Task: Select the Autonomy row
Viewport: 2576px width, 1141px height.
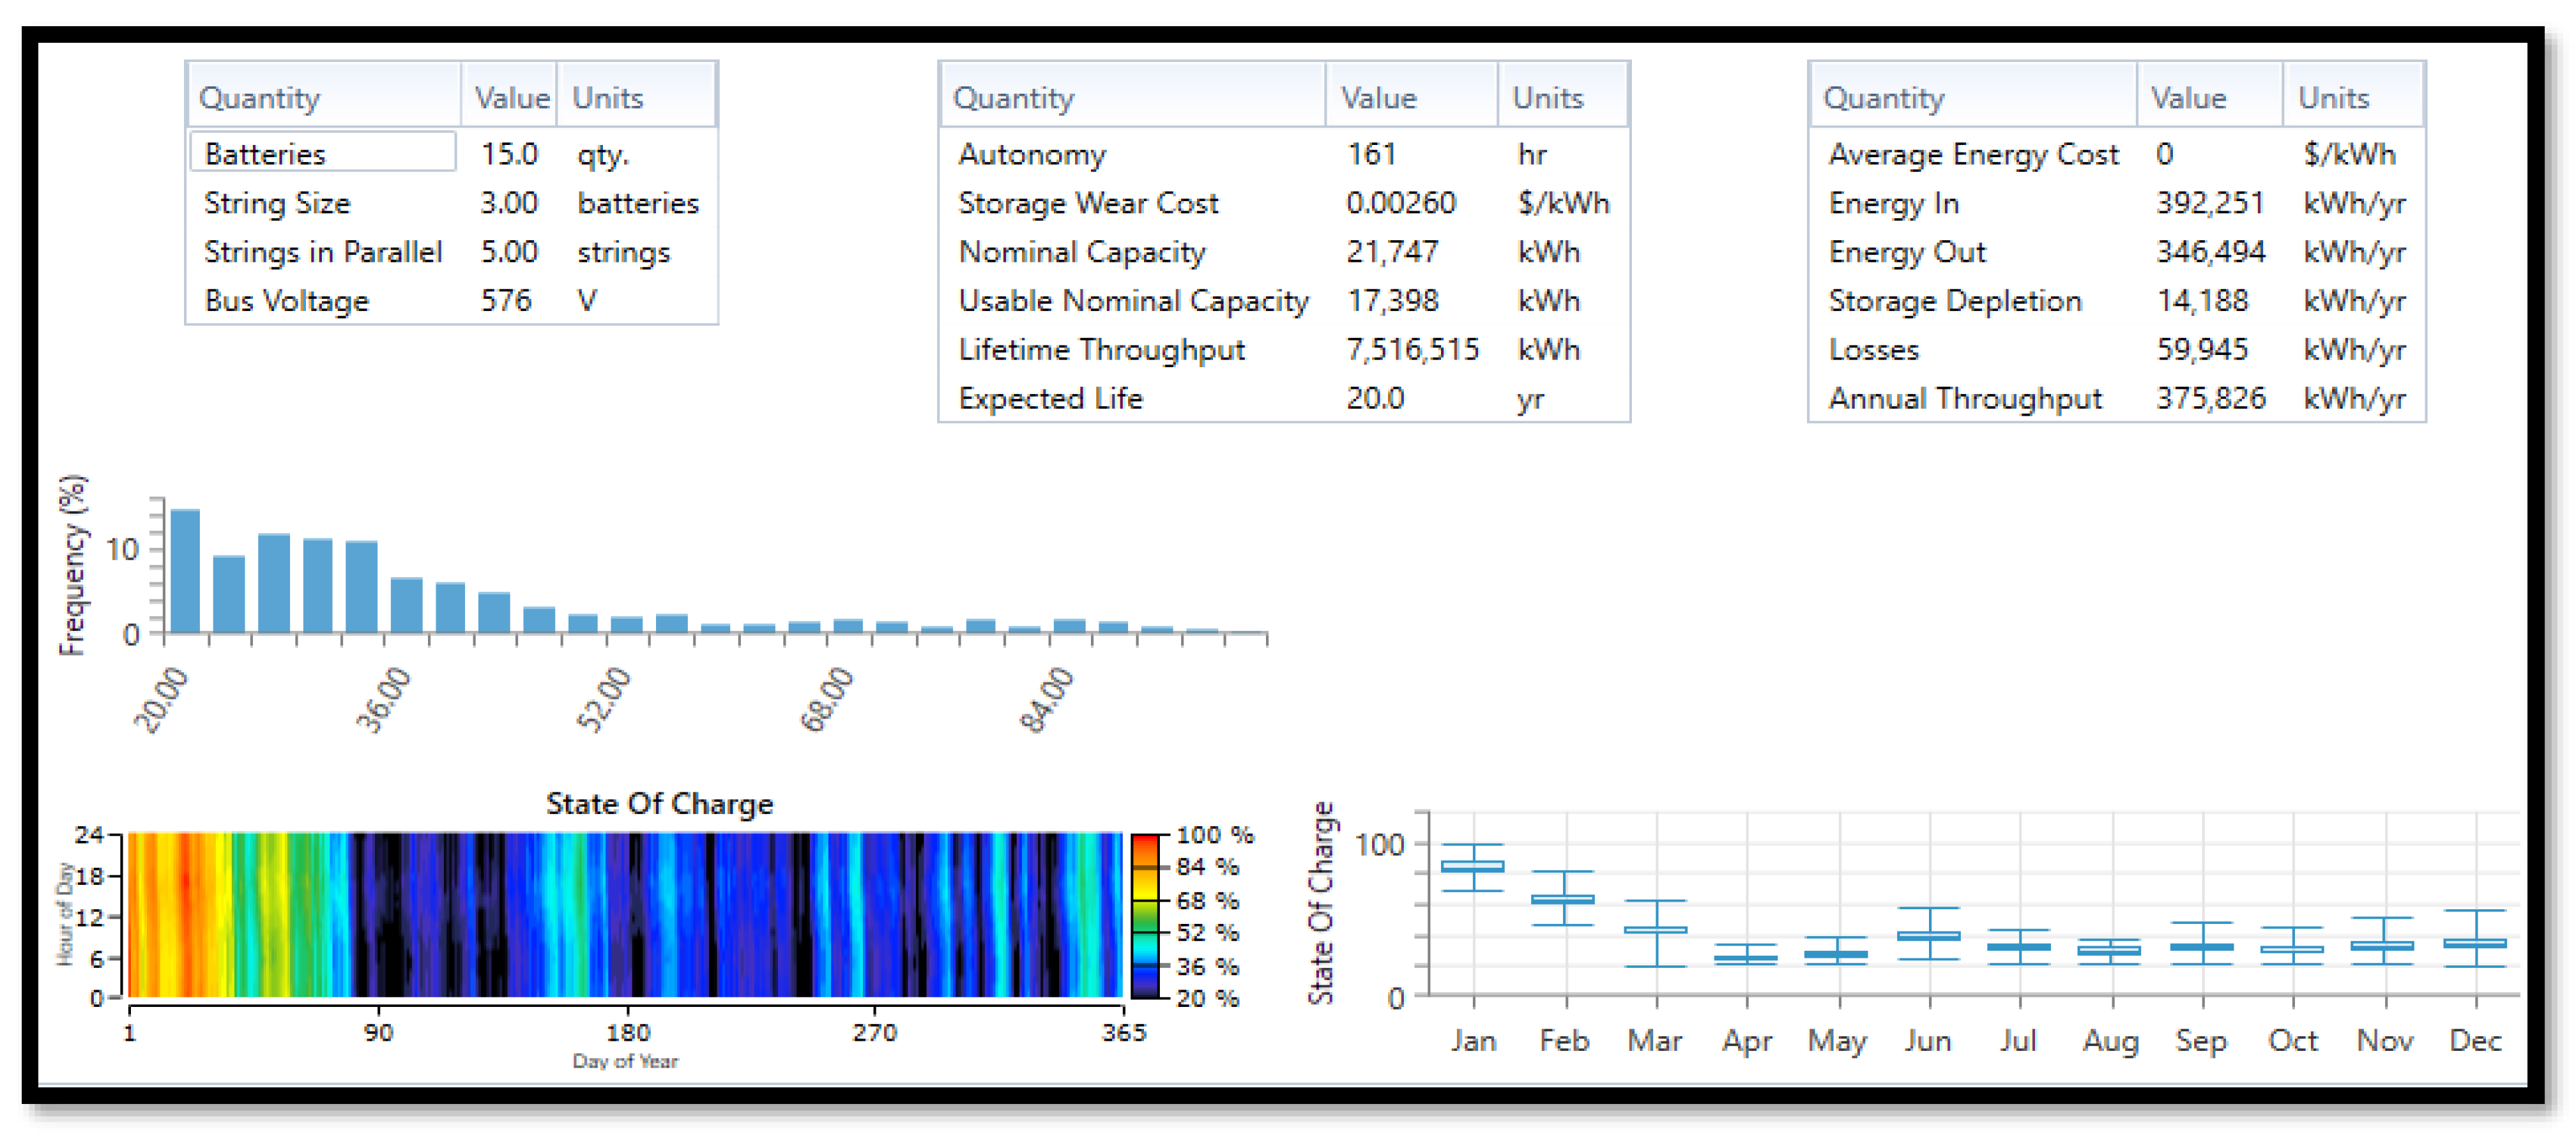Action: (1031, 154)
